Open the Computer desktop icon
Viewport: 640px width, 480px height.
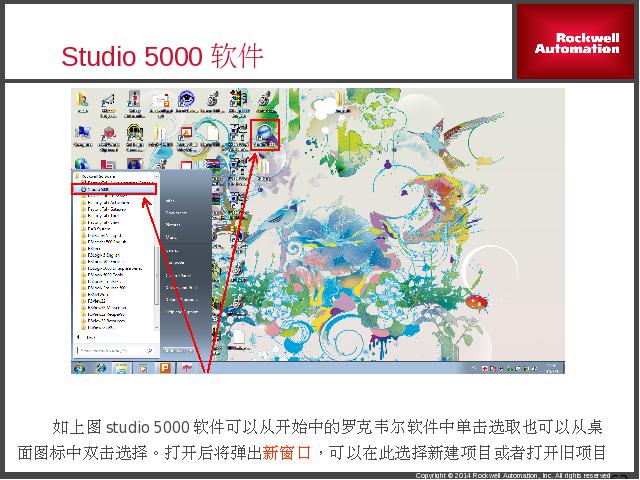(x=83, y=136)
